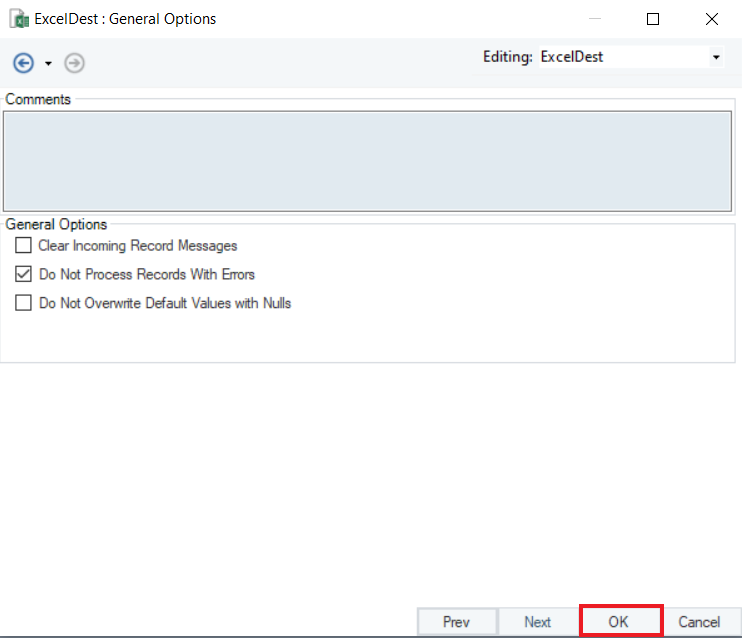
Task: Close the window using the X
Action: click(x=711, y=19)
